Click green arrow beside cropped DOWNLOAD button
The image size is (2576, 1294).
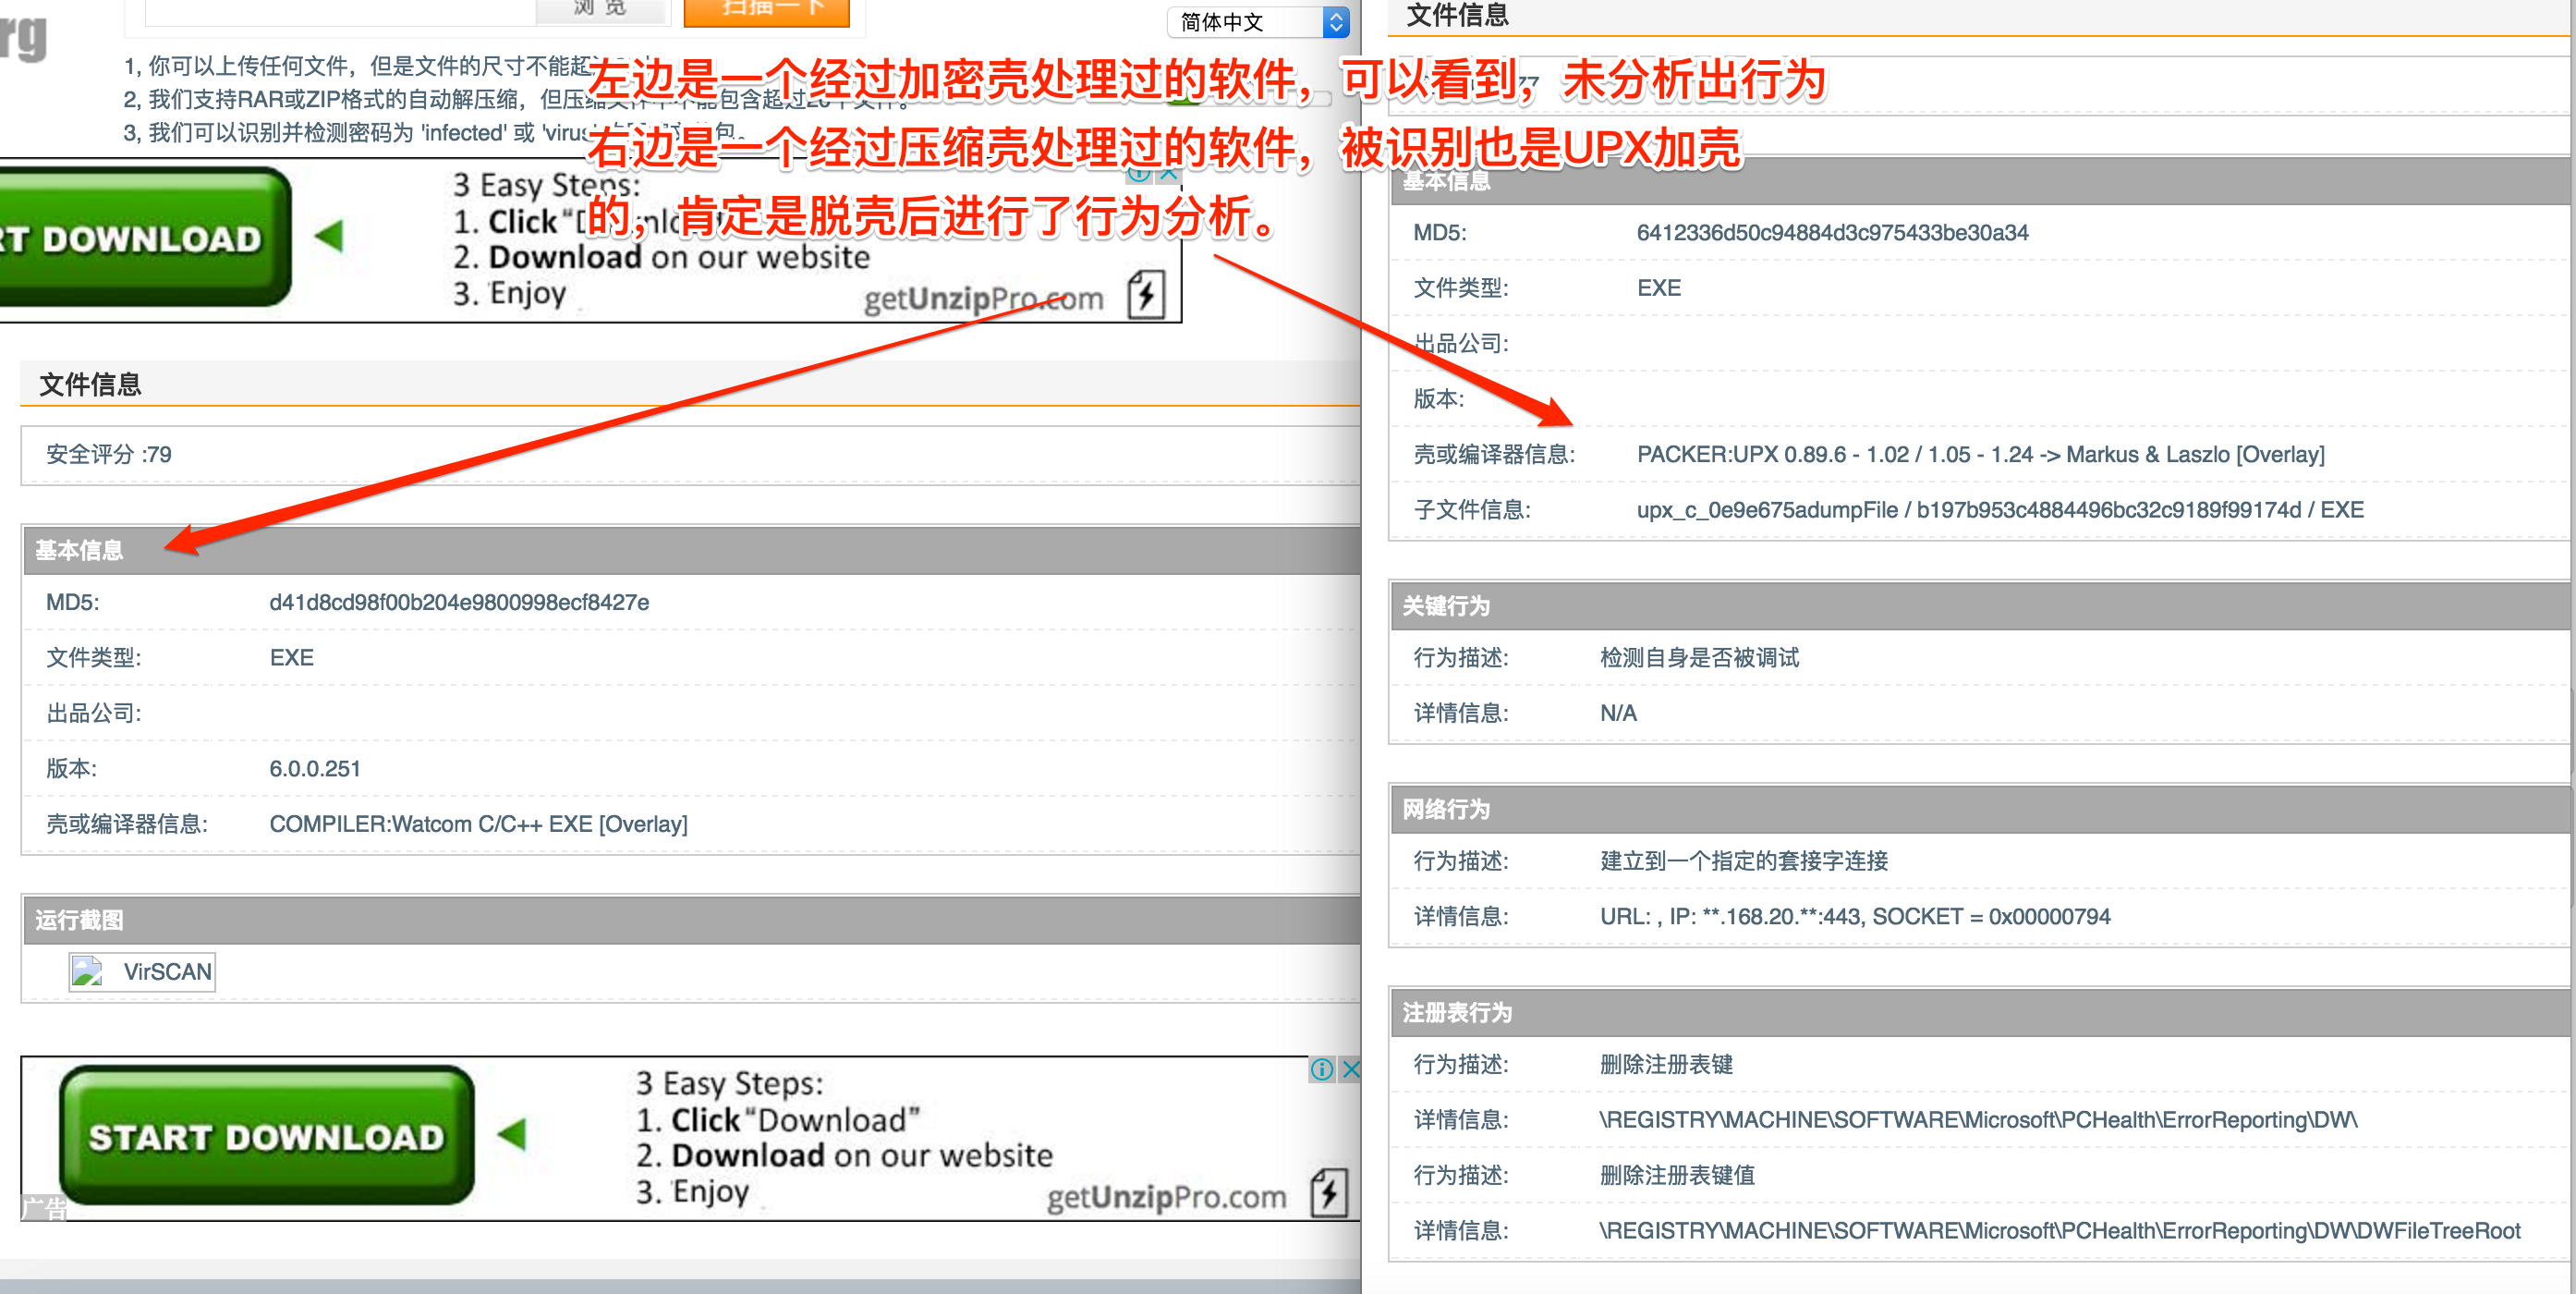pos(329,236)
